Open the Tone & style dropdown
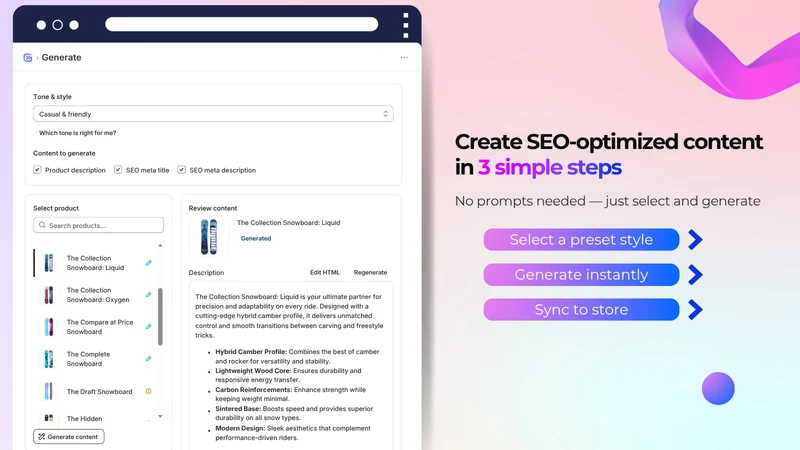This screenshot has width=800, height=450. click(x=213, y=114)
